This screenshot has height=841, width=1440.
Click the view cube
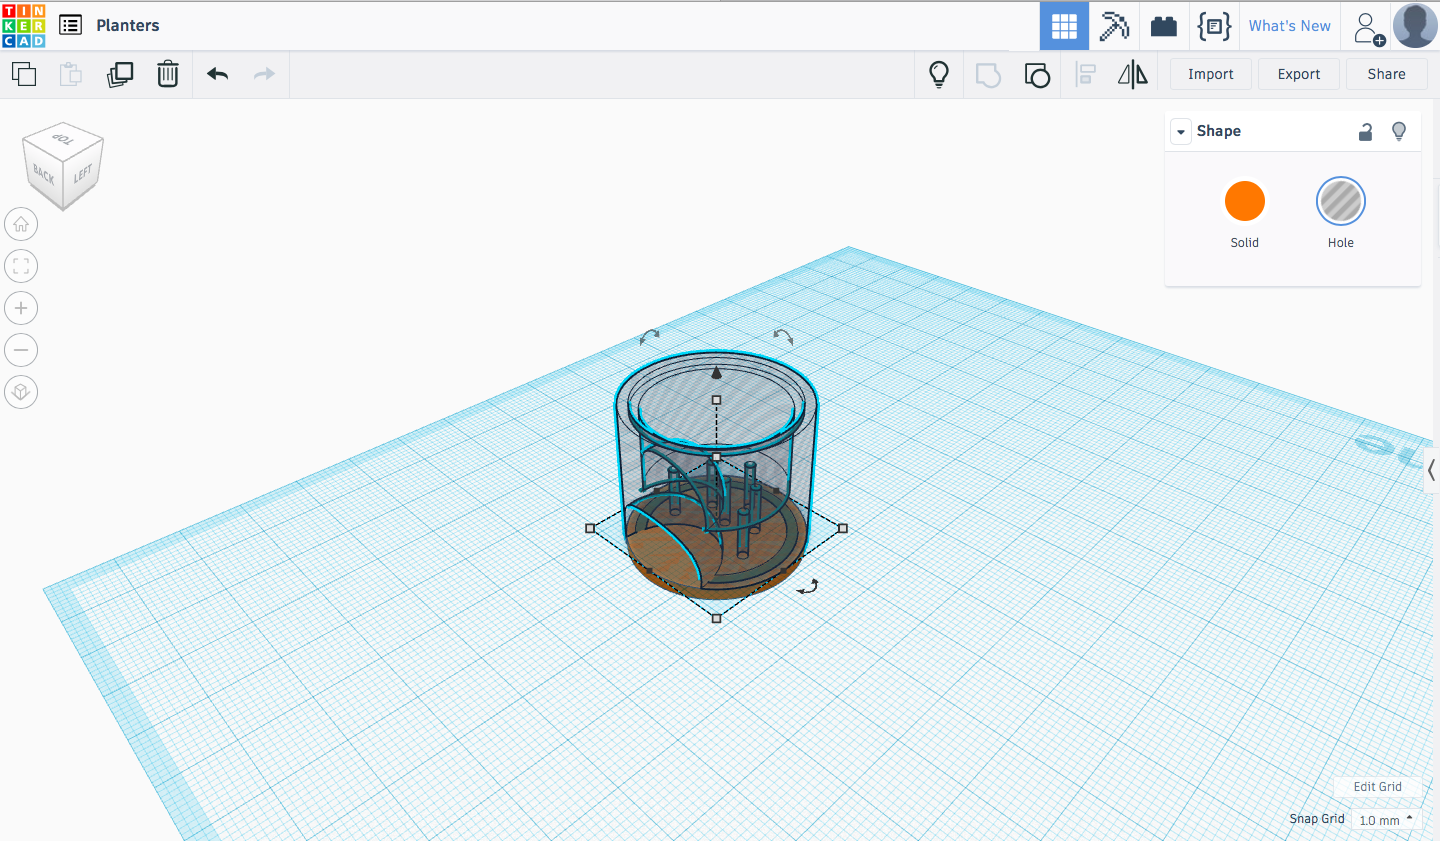63,165
